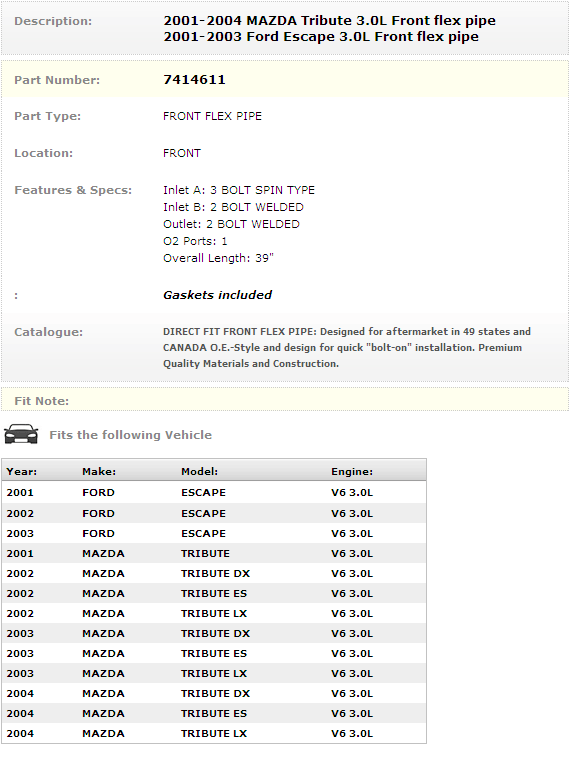Screen dimensions: 570x776
Task: Select part number 7414611
Action: (194, 80)
